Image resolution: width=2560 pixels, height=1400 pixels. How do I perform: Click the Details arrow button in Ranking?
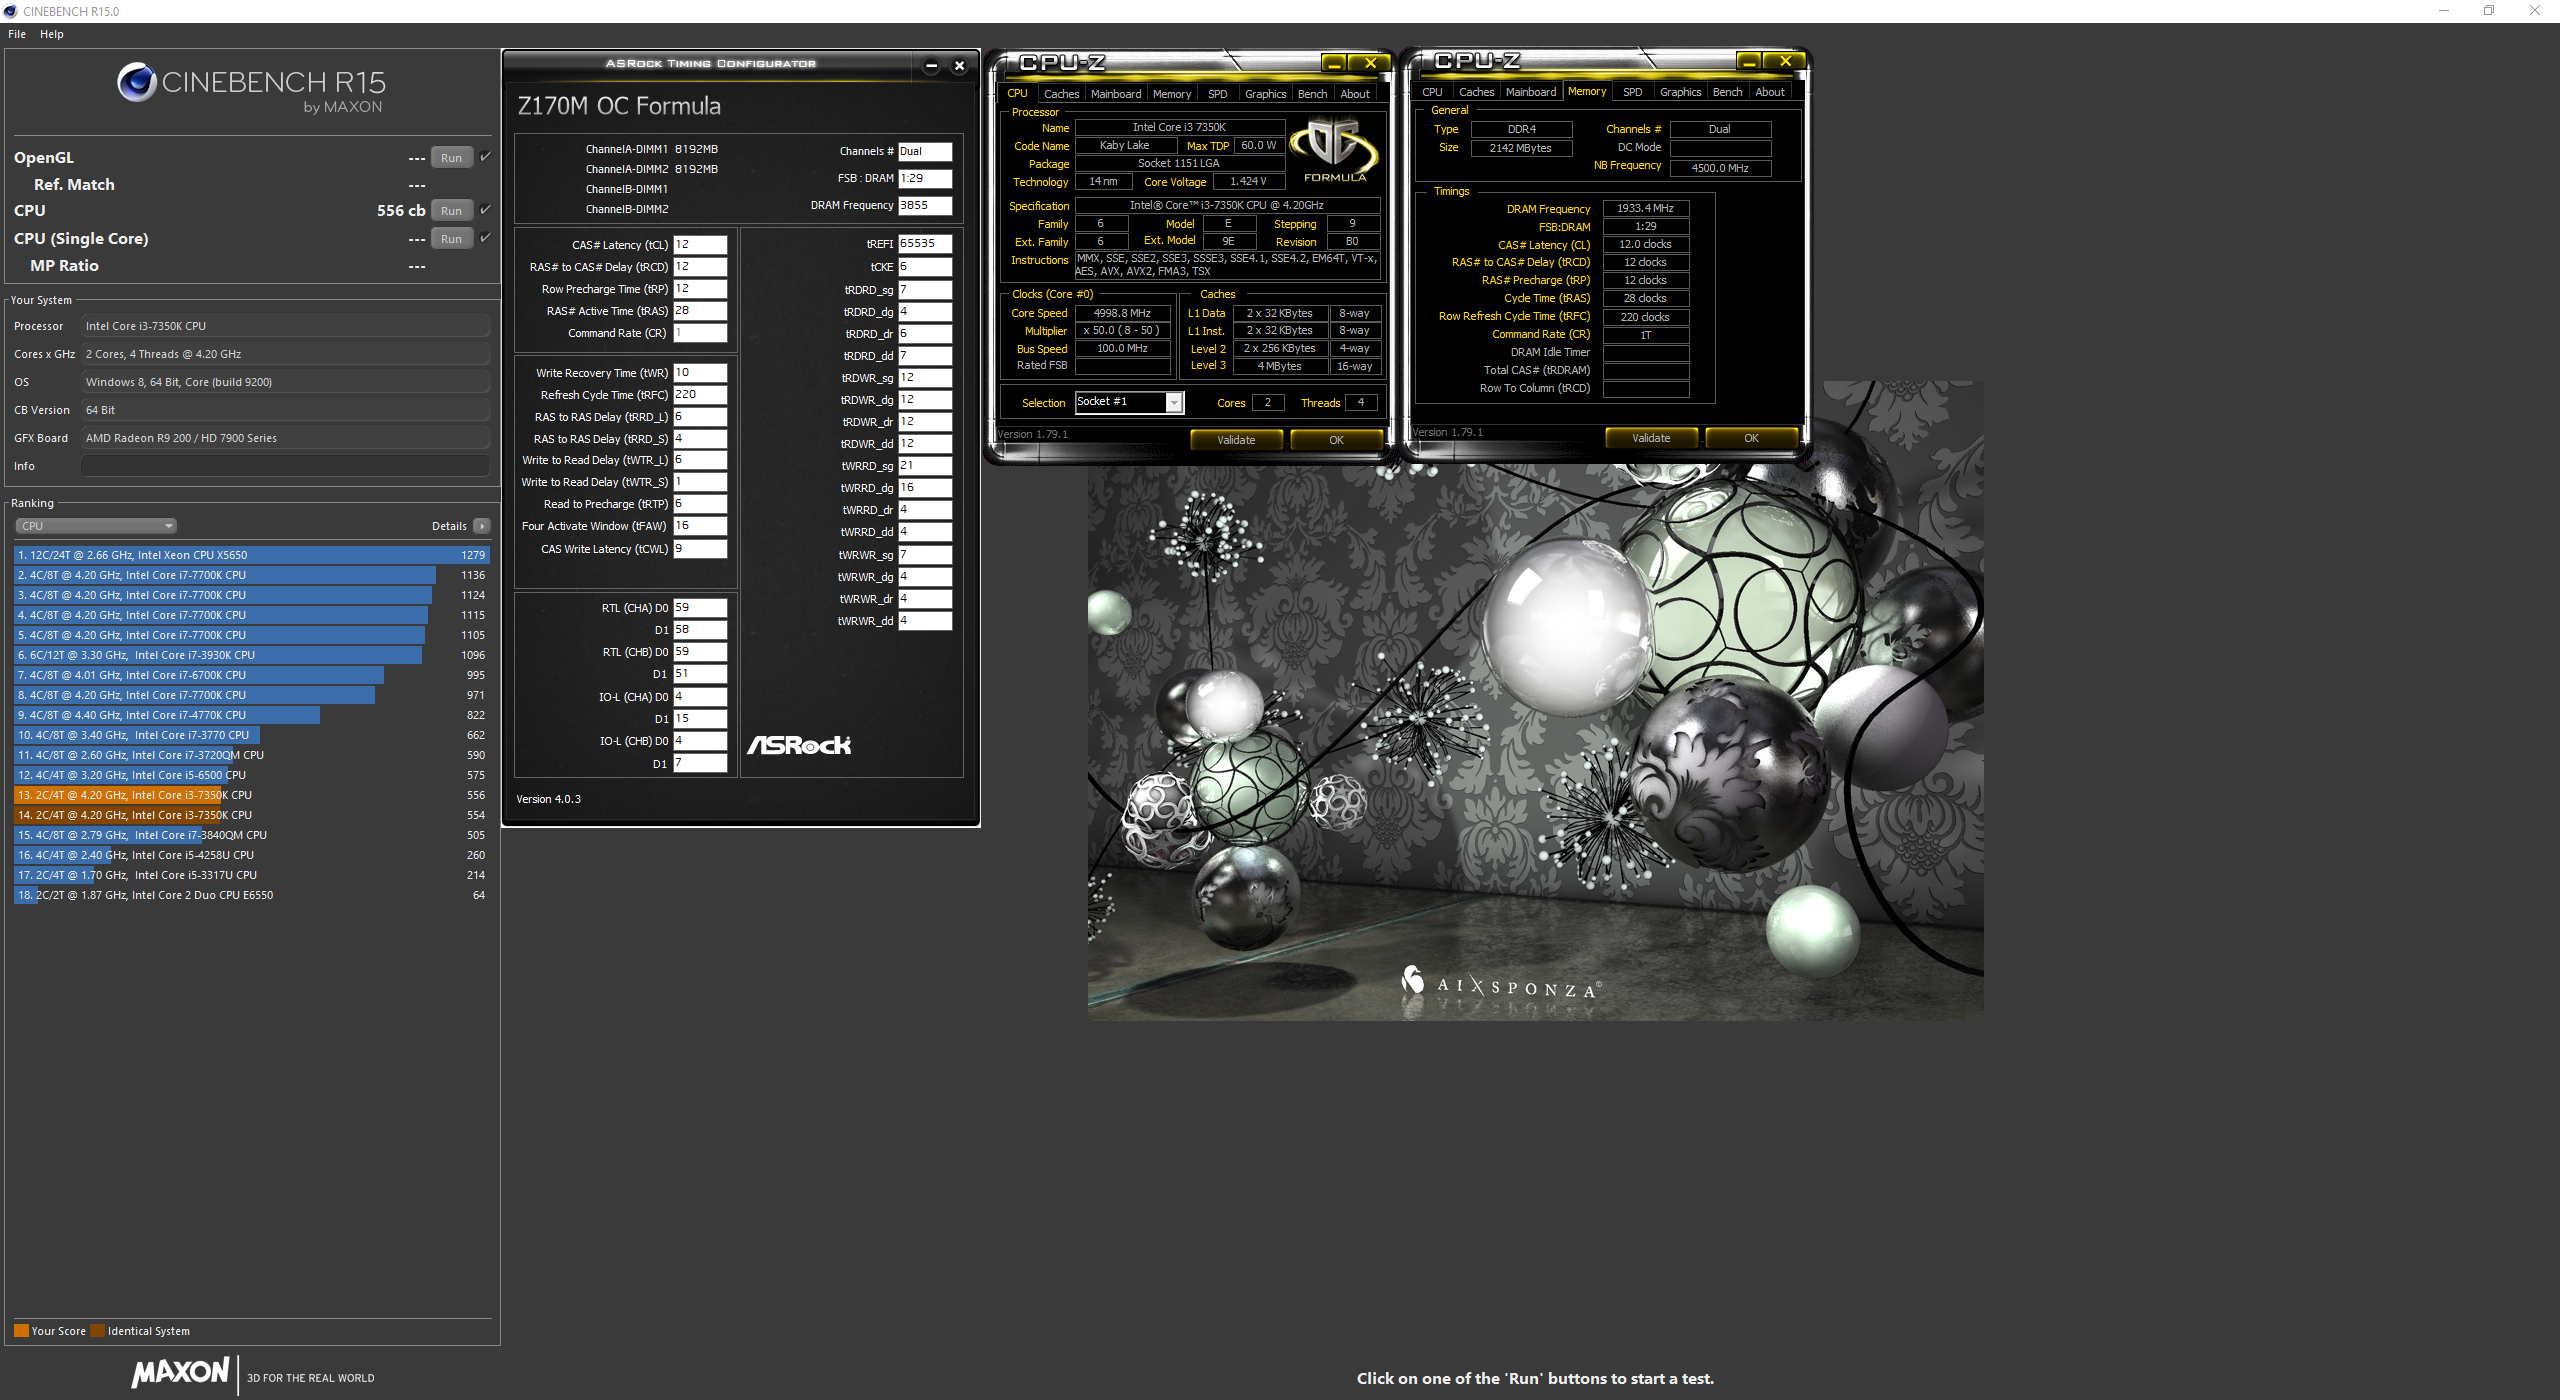pyautogui.click(x=482, y=526)
